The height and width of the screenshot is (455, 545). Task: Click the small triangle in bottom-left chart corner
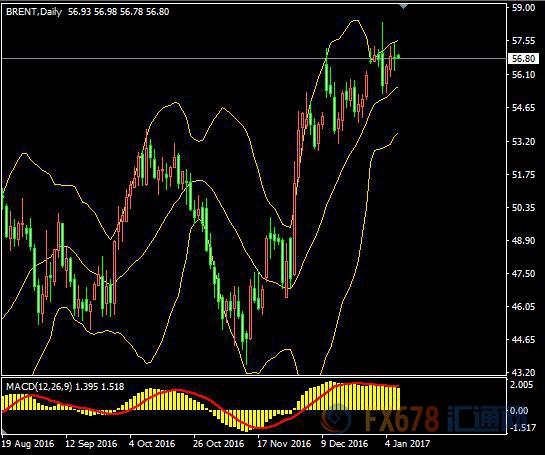[x=4, y=431]
